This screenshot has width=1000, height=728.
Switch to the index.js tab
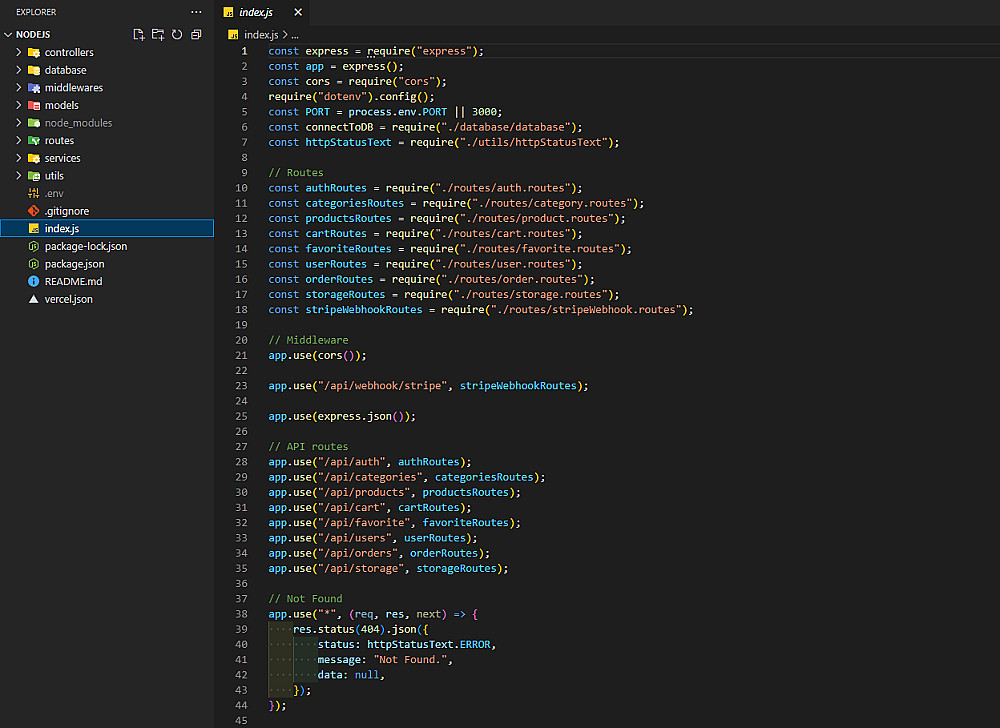(255, 12)
